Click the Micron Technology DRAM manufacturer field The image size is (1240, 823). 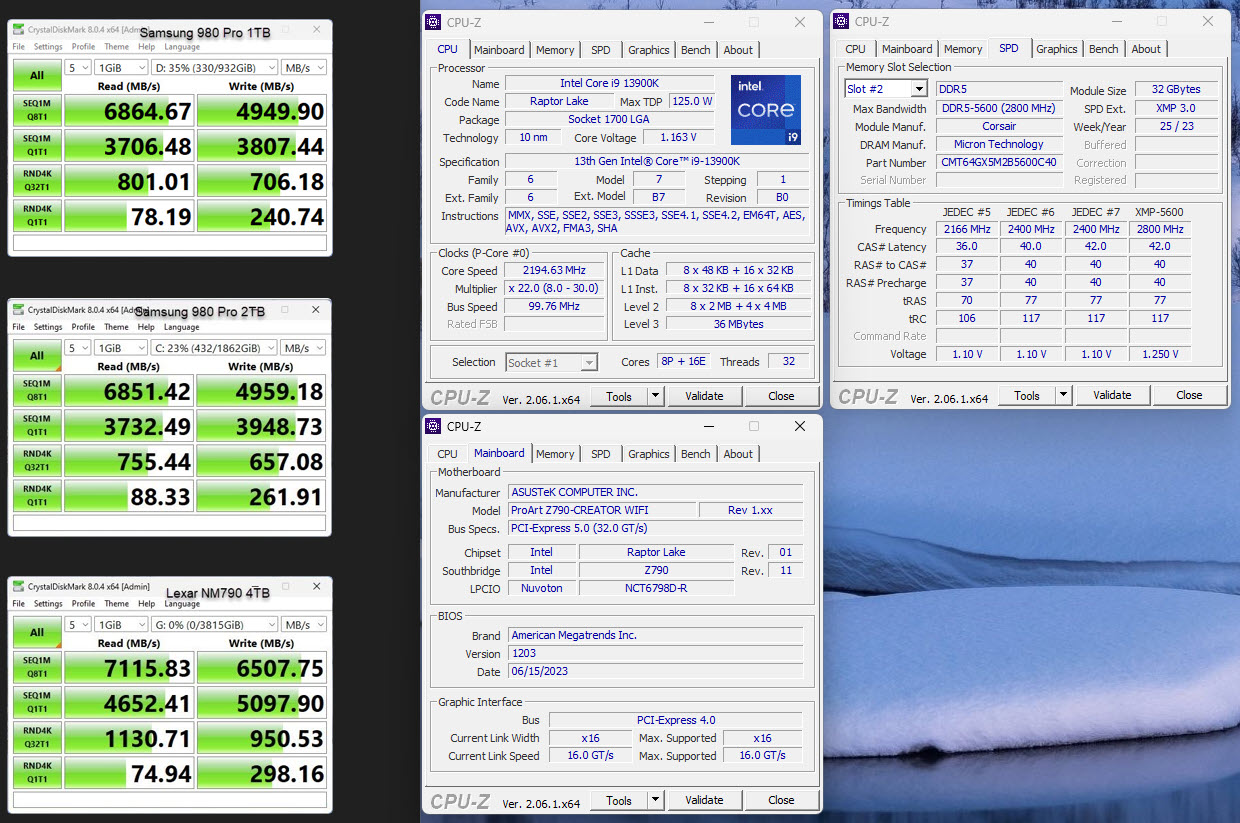999,144
